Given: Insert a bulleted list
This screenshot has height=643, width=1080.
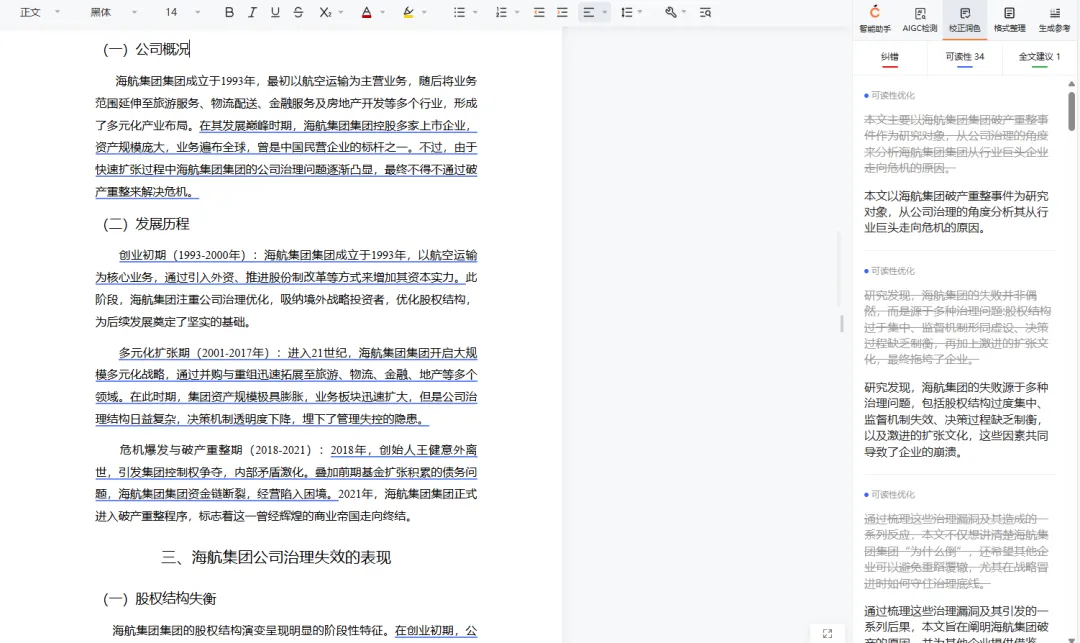Looking at the screenshot, I should point(459,12).
